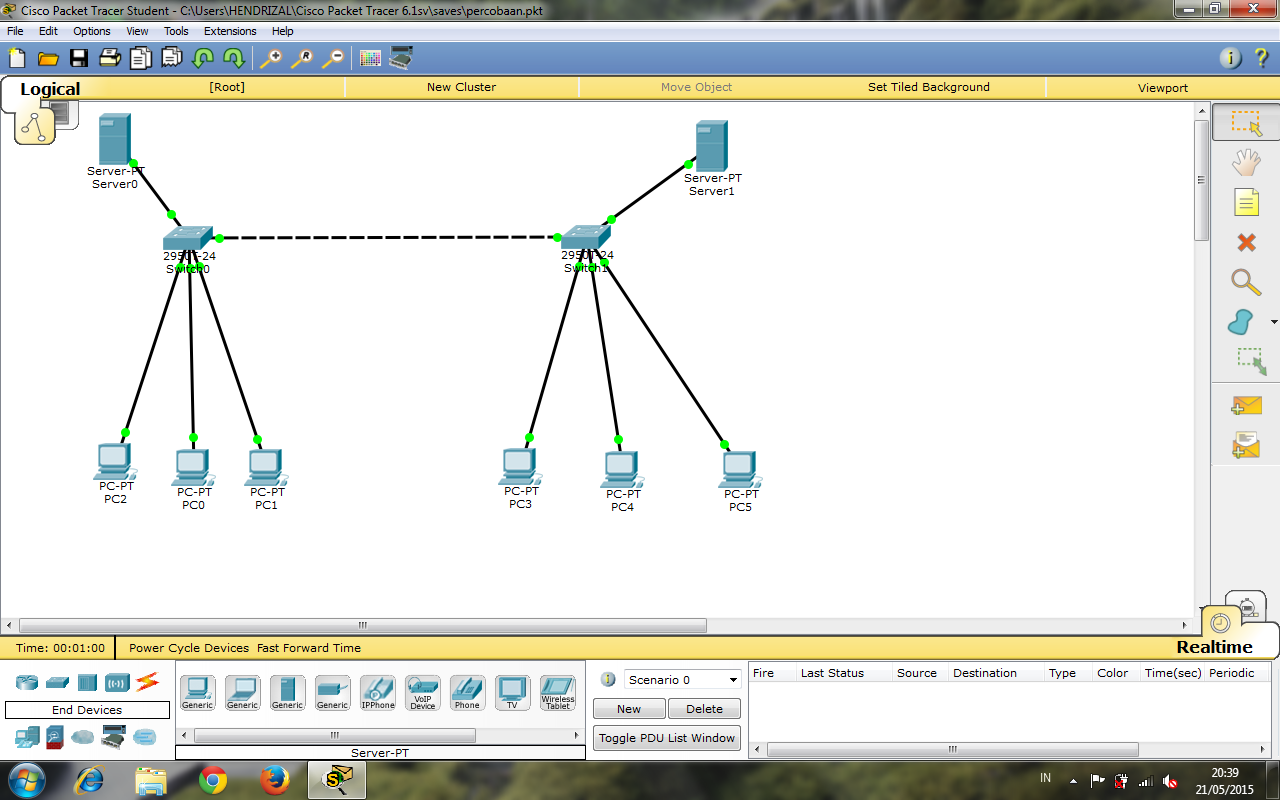Pick the Place Note tool
Image resolution: width=1280 pixels, height=800 pixels.
(1246, 203)
